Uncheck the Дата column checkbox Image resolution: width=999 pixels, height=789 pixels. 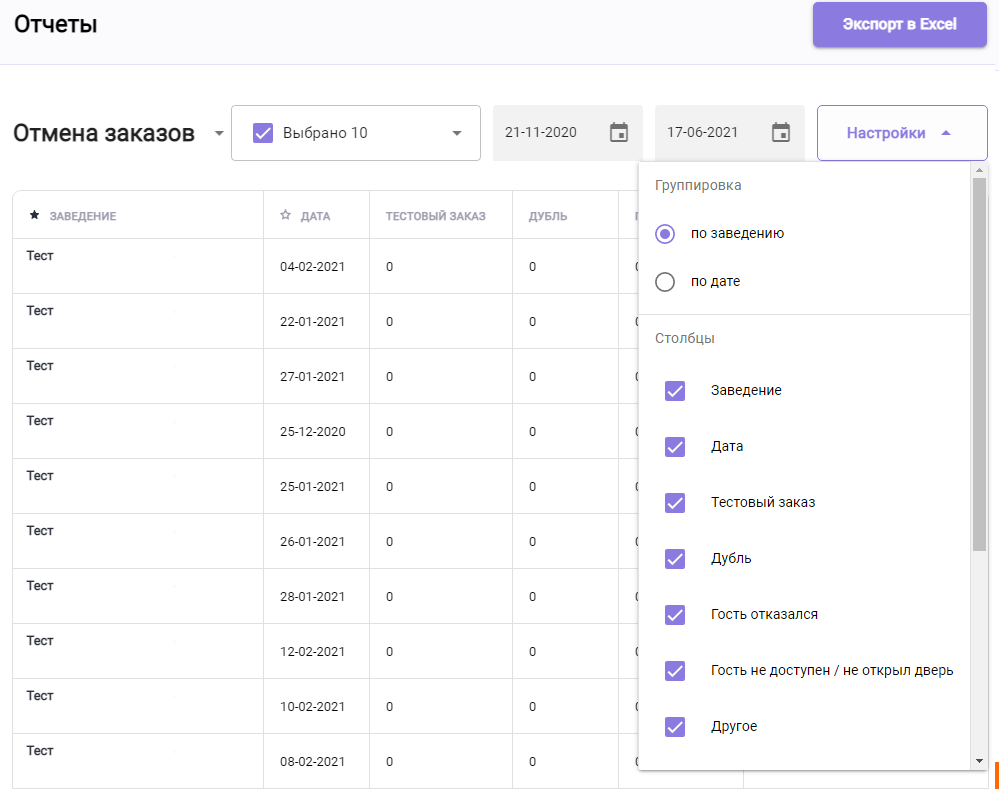coord(675,447)
